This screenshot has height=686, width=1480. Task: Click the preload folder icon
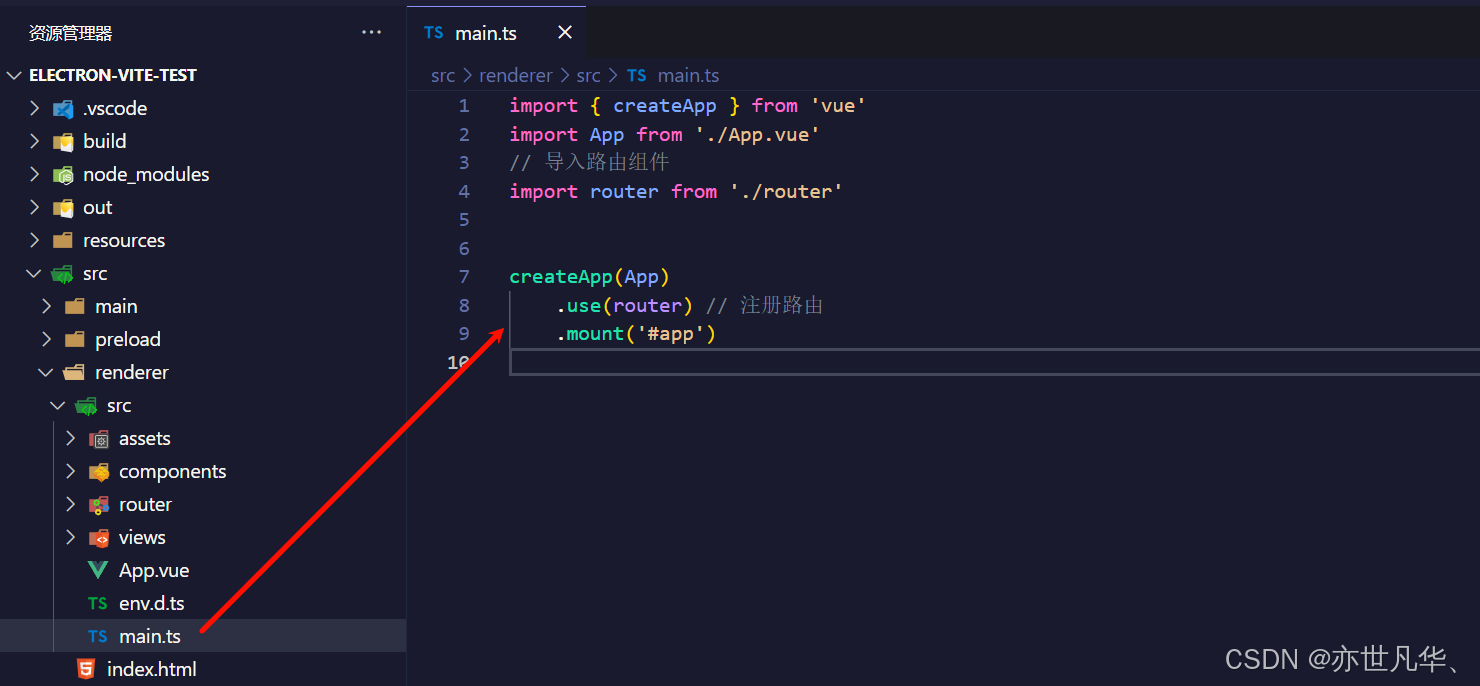75,339
